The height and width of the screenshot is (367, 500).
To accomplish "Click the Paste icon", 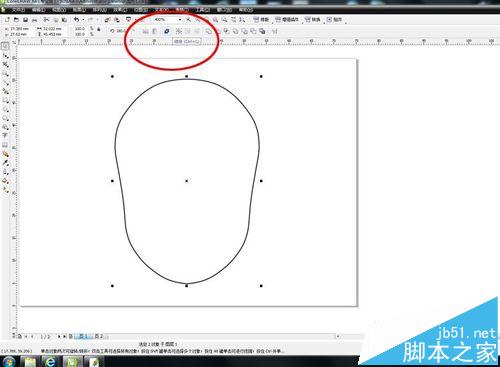I will [x=64, y=20].
